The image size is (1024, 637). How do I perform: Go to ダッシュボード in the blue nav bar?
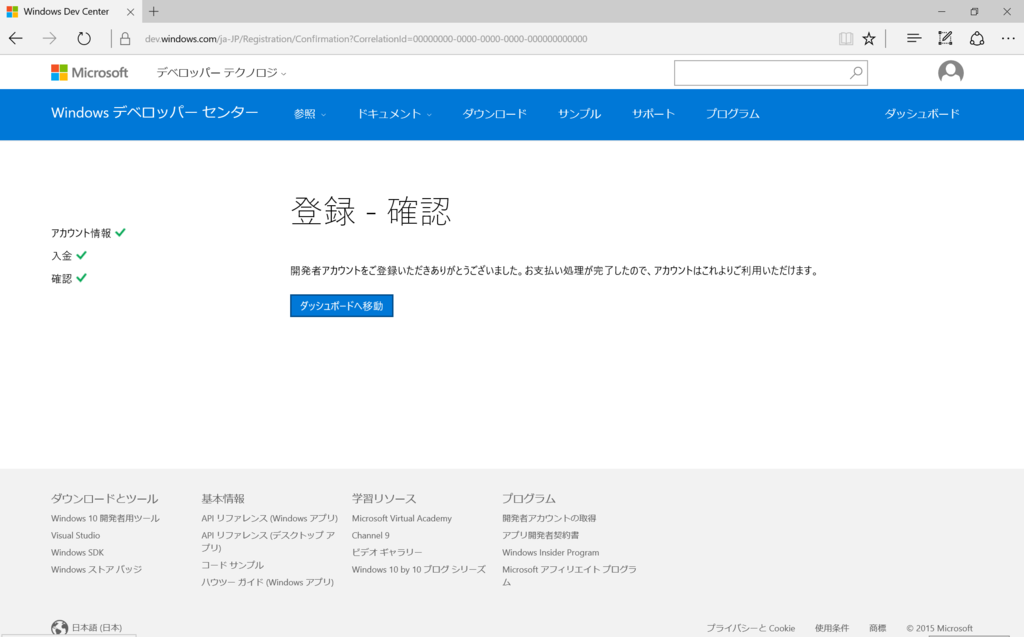(x=922, y=114)
